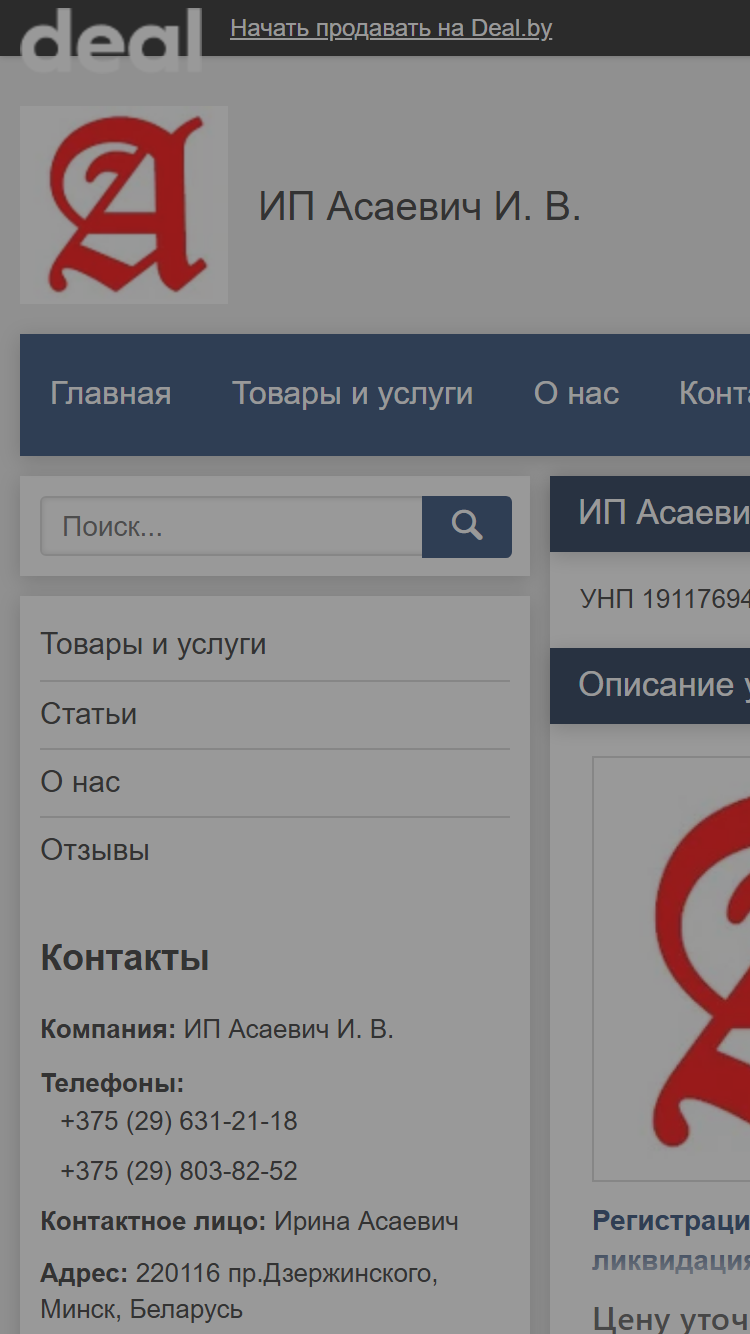
Task: Click the search magnifier button
Action: 467,526
